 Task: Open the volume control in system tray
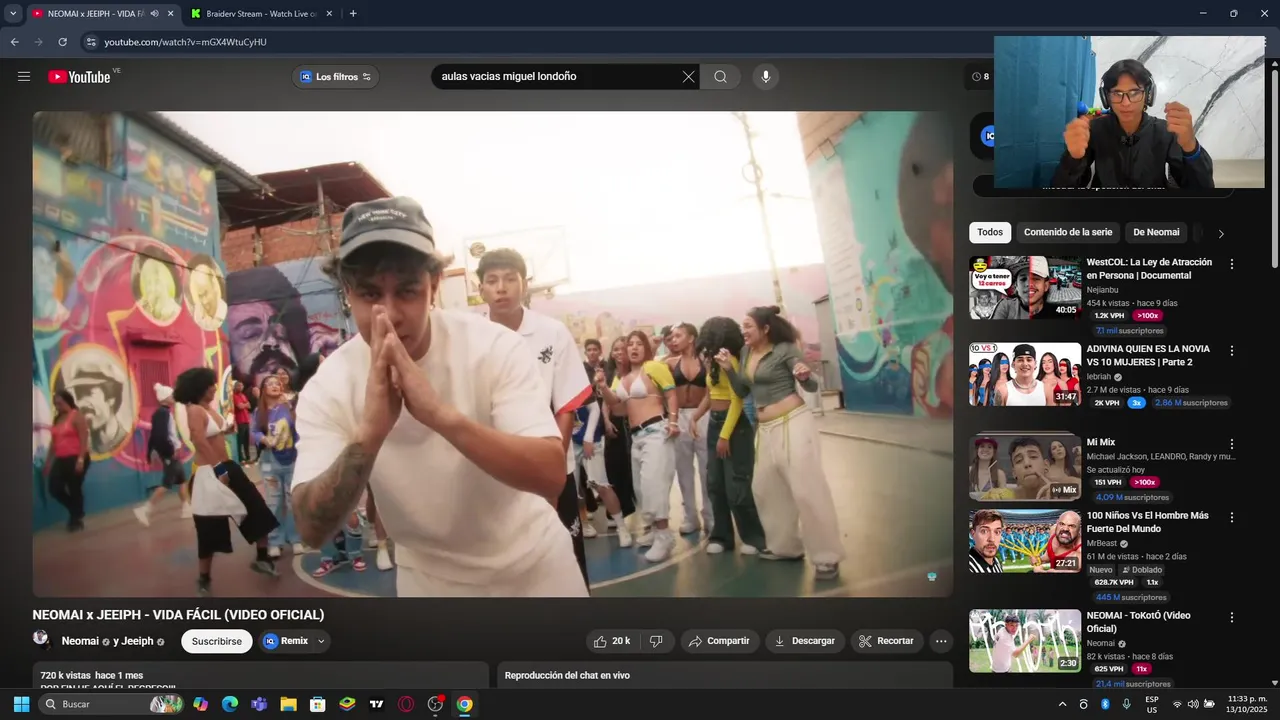[x=1193, y=704]
